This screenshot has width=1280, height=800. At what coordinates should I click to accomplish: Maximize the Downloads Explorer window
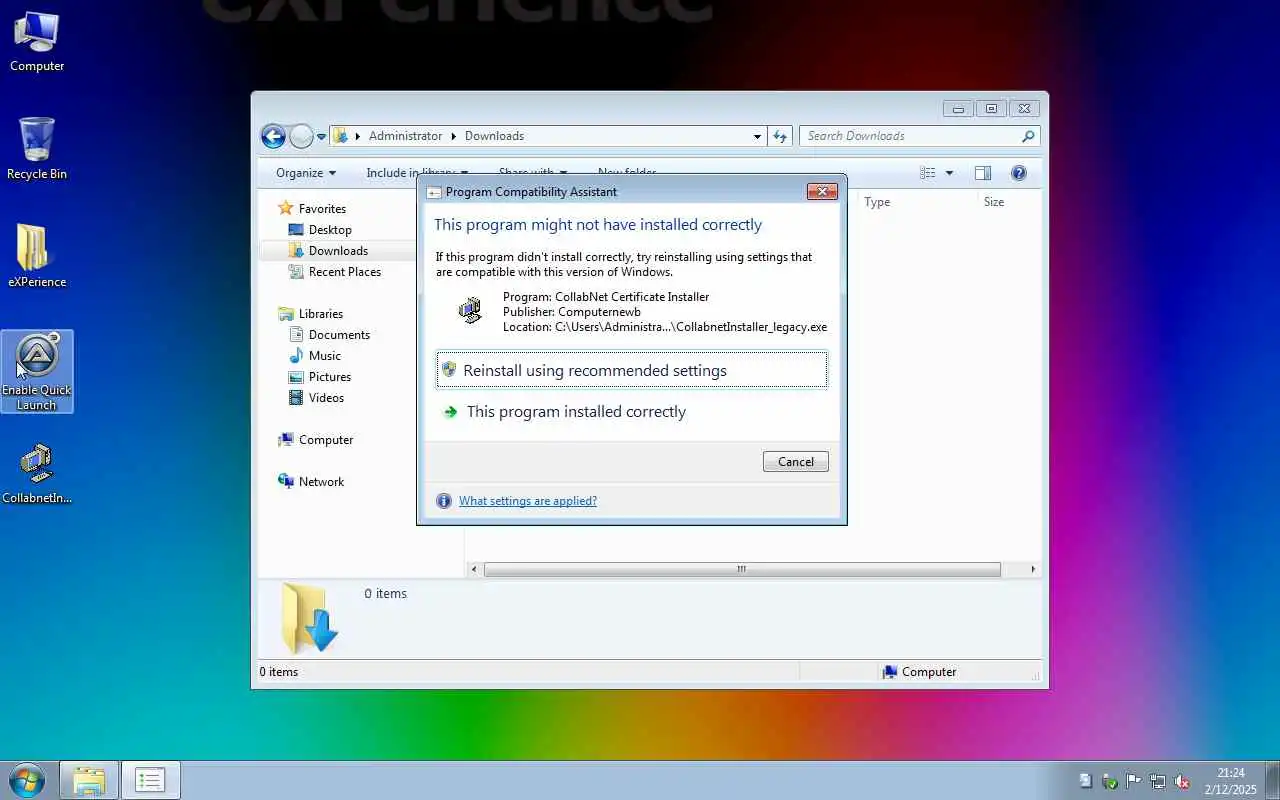[x=991, y=109]
